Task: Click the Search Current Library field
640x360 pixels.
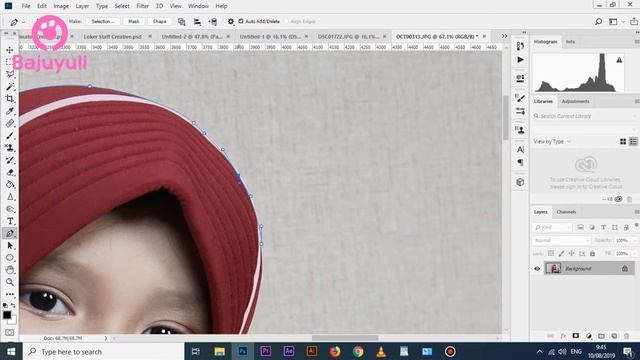Action: click(x=584, y=116)
